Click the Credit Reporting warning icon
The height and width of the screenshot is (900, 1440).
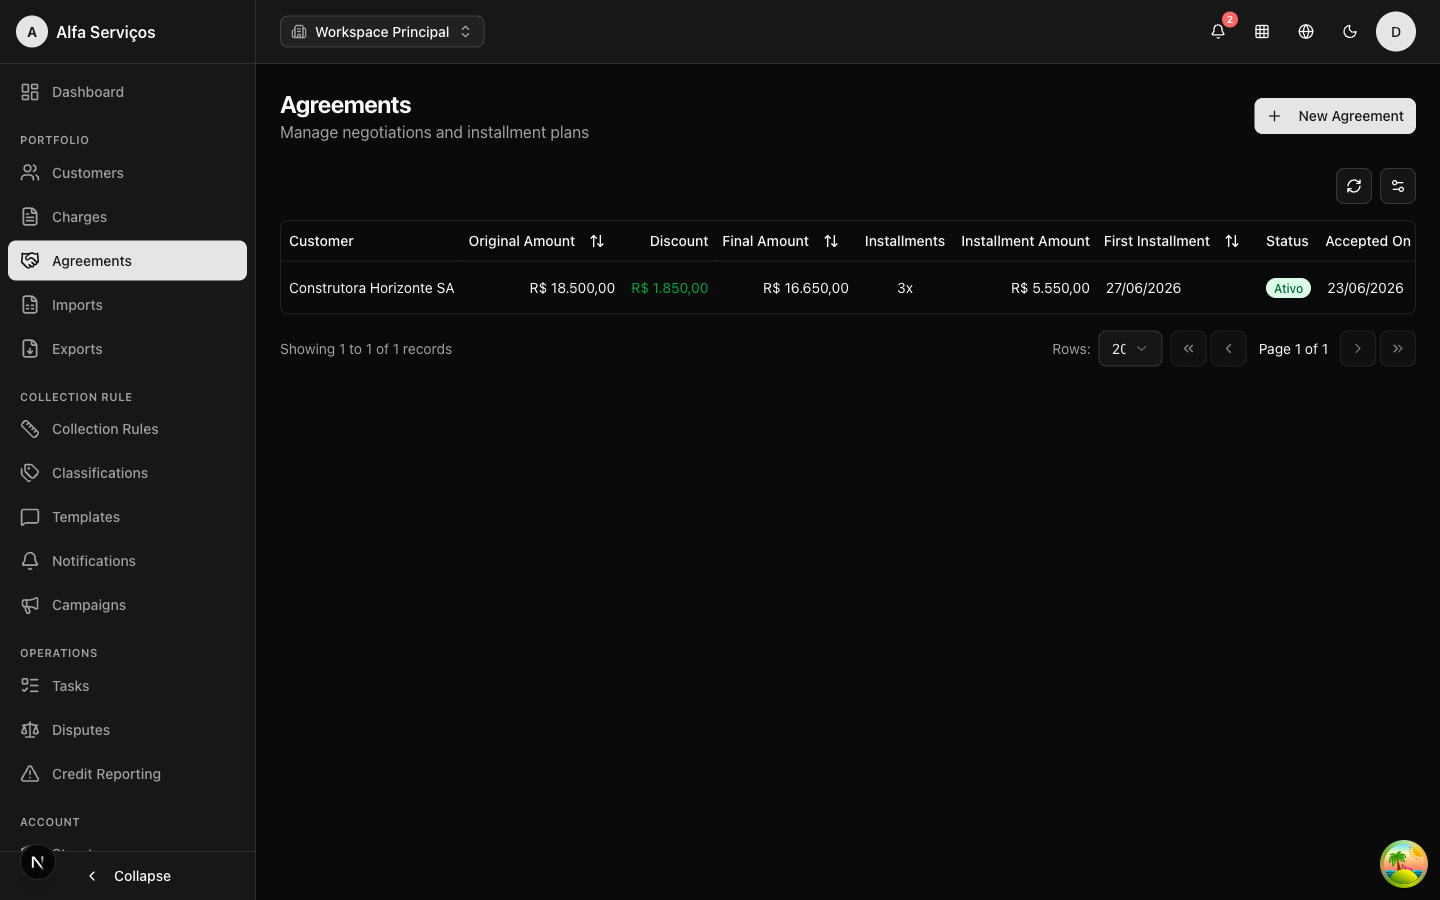click(30, 774)
